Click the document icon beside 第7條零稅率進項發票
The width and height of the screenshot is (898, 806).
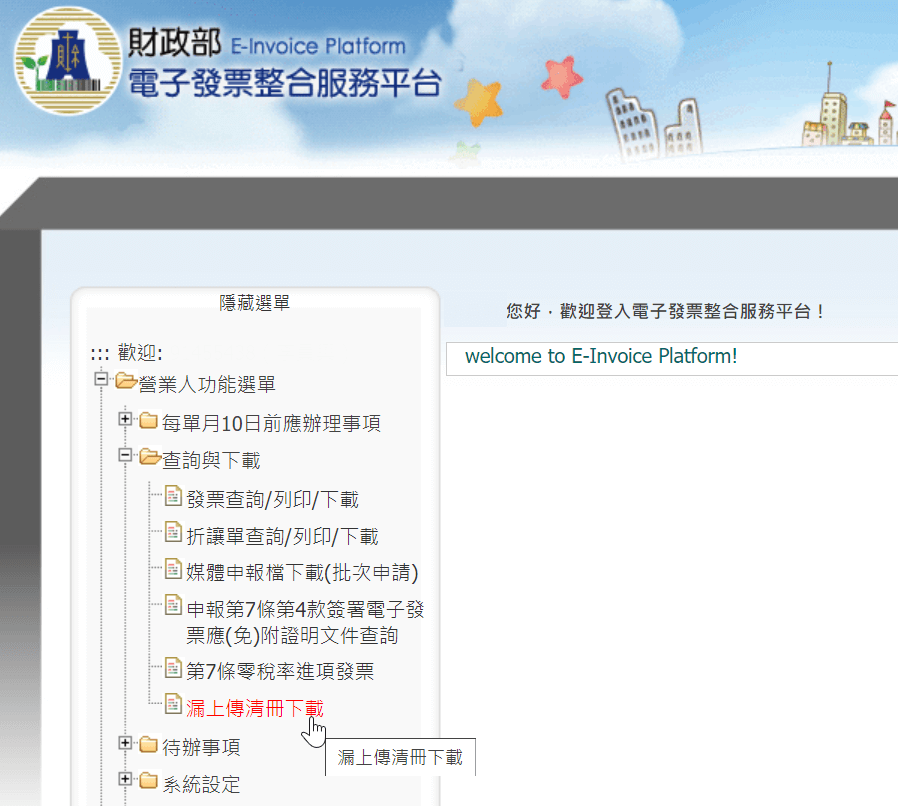173,668
